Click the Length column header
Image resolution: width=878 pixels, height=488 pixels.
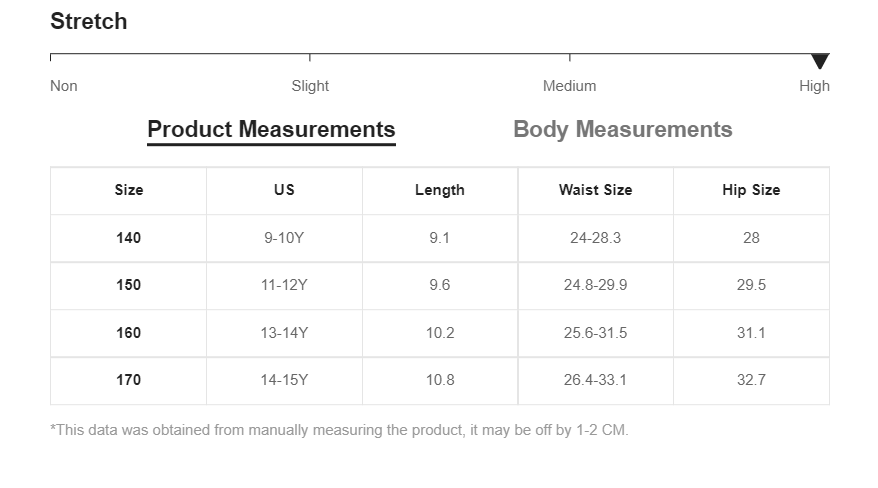[x=440, y=190]
